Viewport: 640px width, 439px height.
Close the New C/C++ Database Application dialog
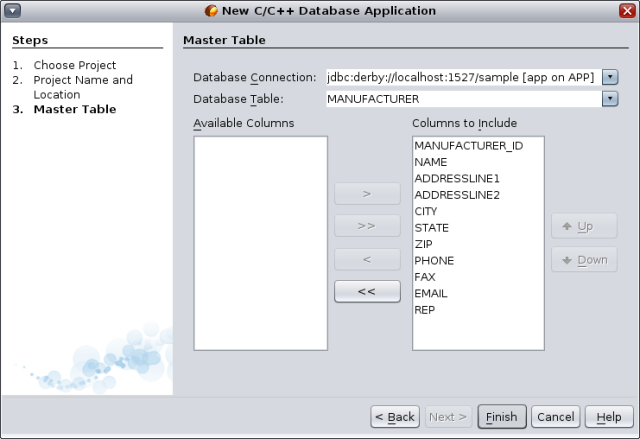tap(627, 11)
